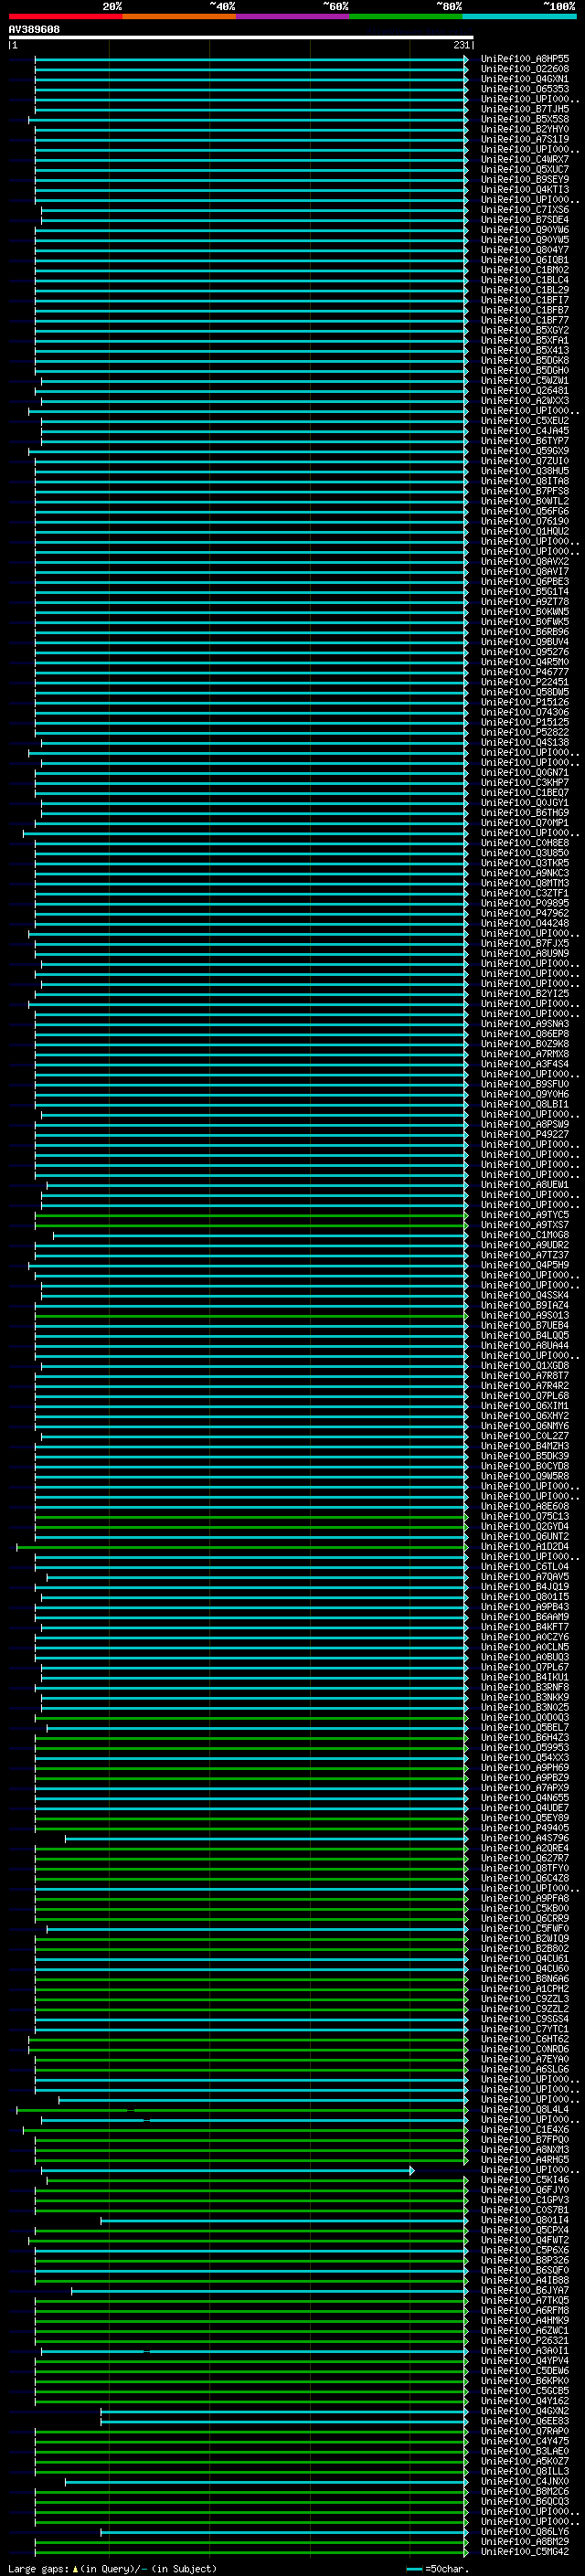Select the UniRef100_B5X413 label
This screenshot has width=585, height=2576.
click(525, 350)
